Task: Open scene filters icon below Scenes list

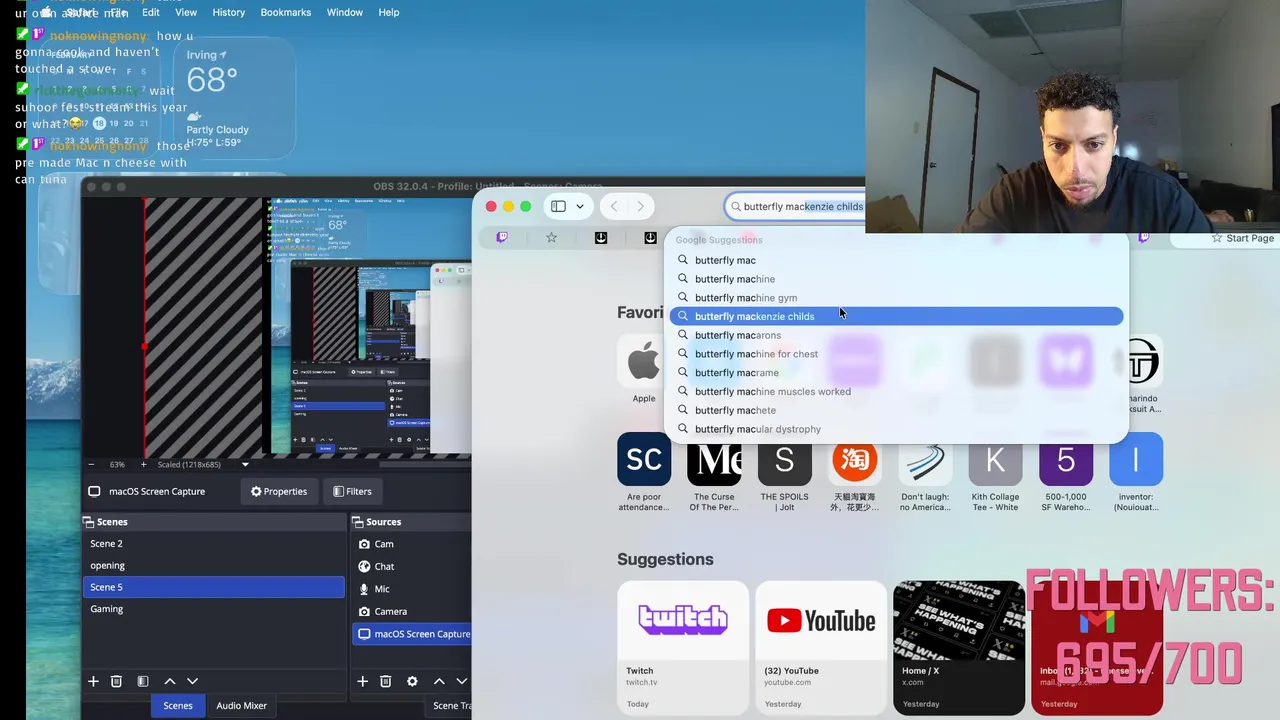Action: click(x=143, y=681)
